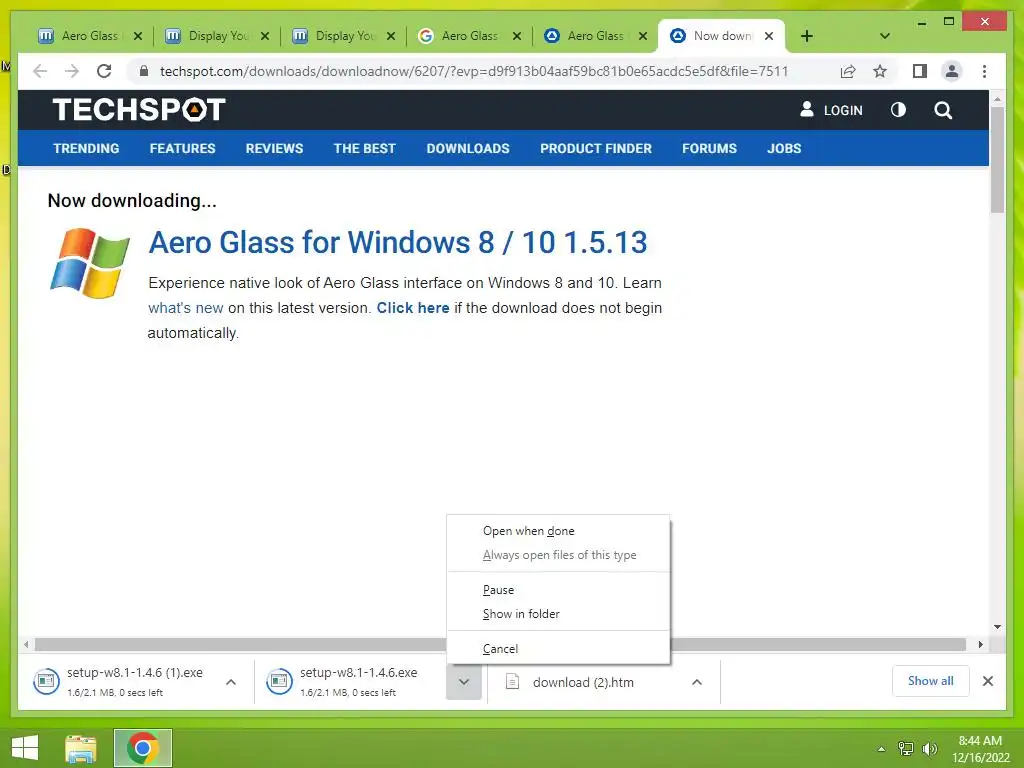
Task: Click the download (2).htm file icon
Action: [513, 682]
